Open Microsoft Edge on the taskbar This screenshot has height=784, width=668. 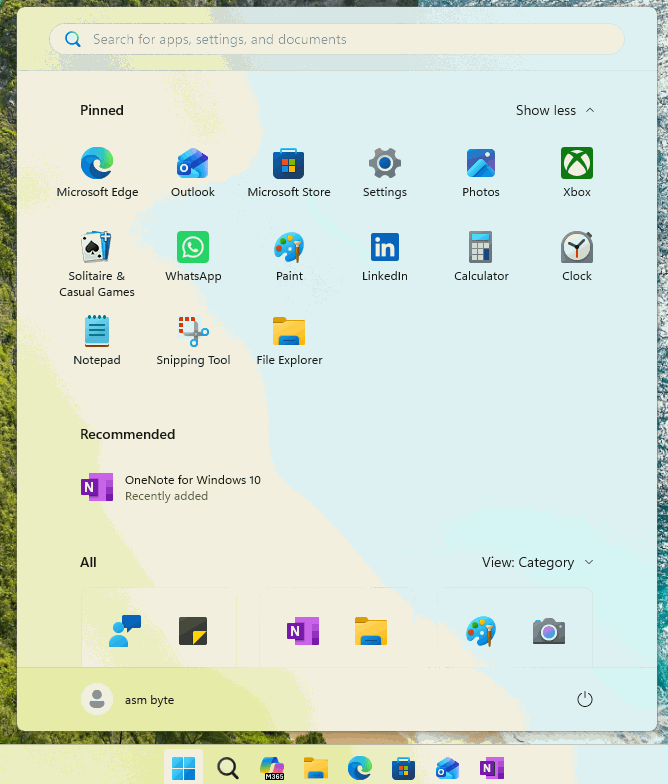[x=360, y=768]
